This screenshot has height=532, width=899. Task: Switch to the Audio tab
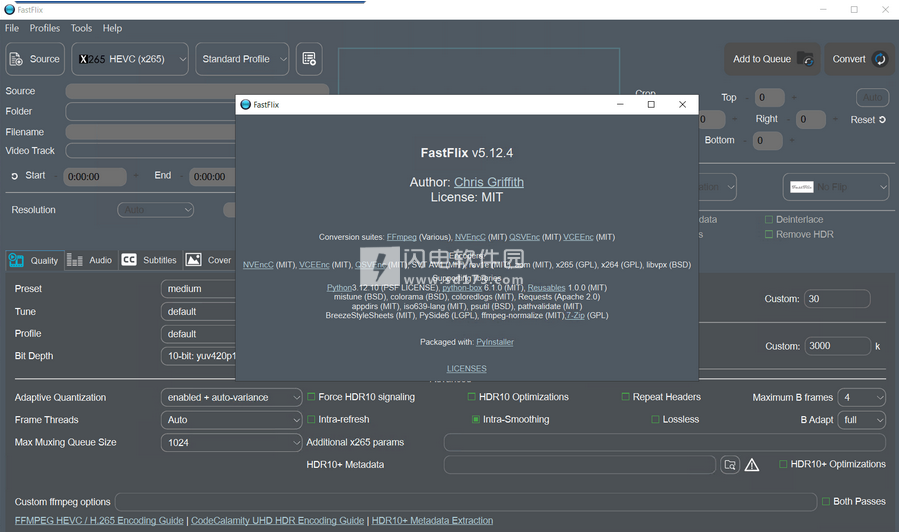90,260
